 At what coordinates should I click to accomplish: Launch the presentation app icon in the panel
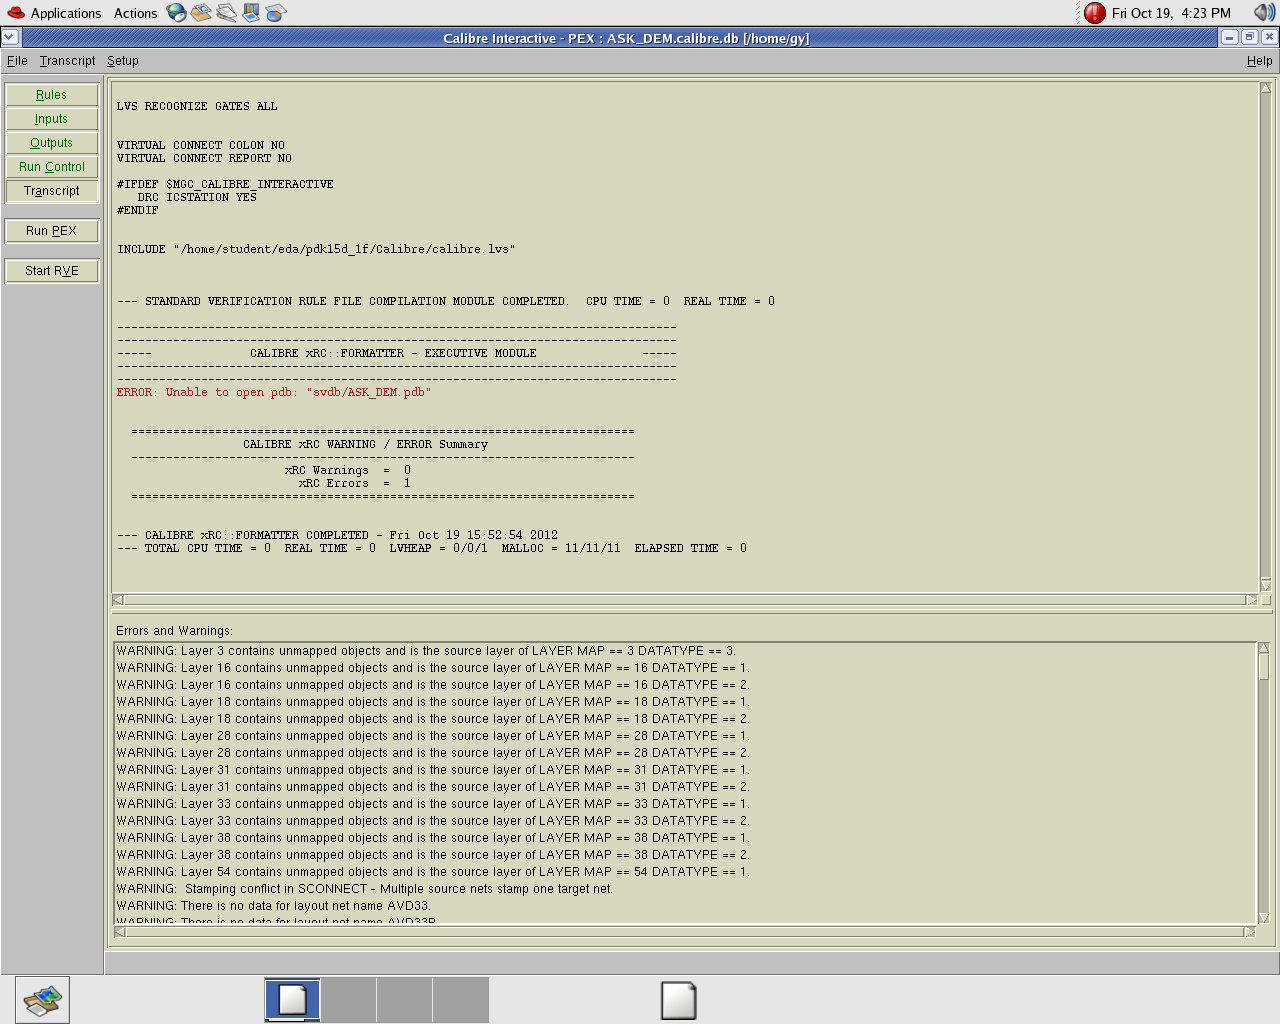(251, 12)
